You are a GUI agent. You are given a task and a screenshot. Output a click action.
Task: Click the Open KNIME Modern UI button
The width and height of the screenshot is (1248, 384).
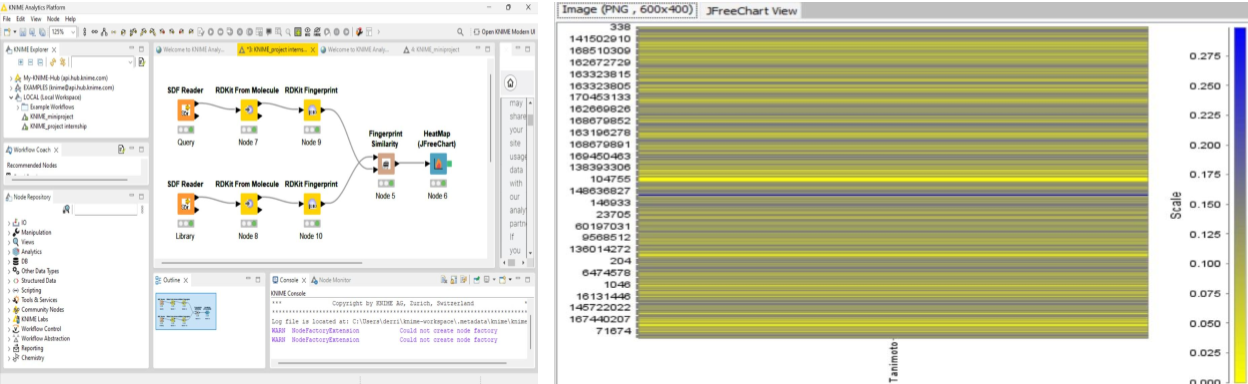pos(504,32)
